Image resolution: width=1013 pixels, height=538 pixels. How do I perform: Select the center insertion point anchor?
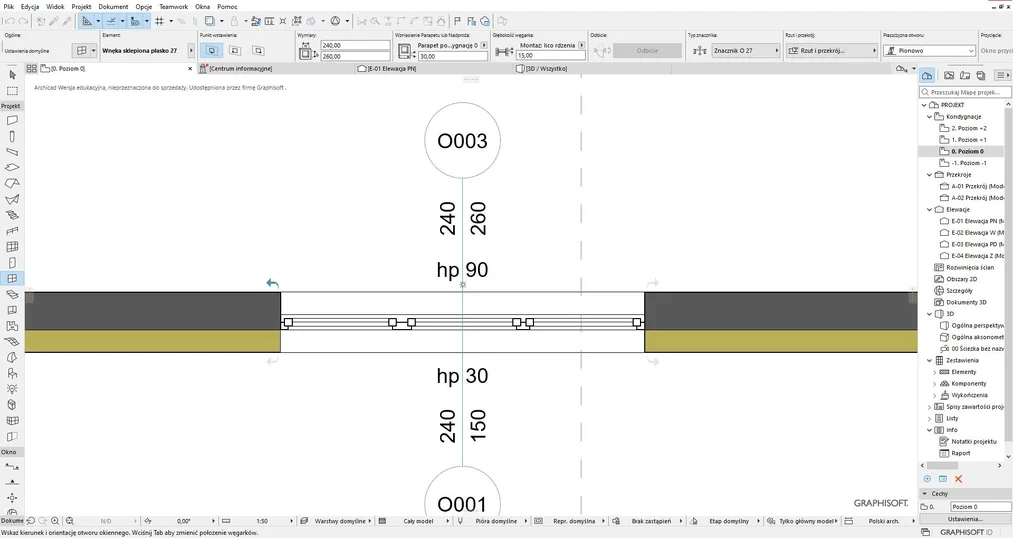click(x=212, y=50)
